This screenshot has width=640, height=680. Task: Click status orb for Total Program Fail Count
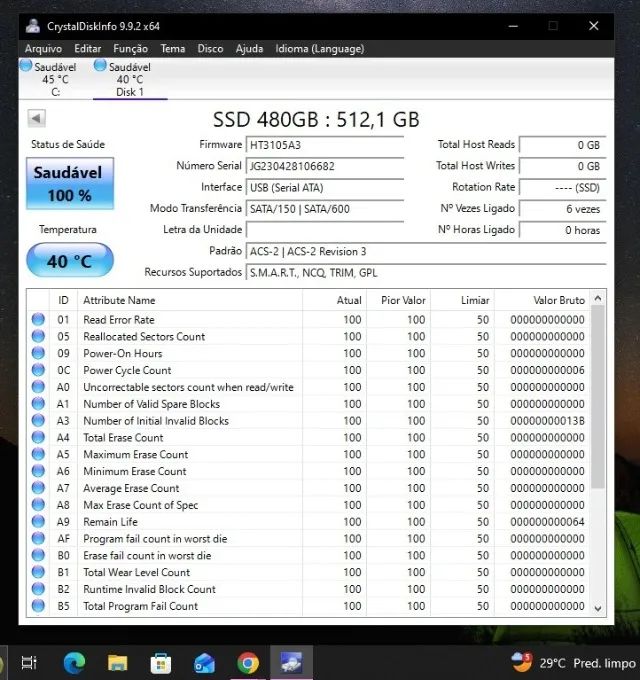tap(38, 605)
